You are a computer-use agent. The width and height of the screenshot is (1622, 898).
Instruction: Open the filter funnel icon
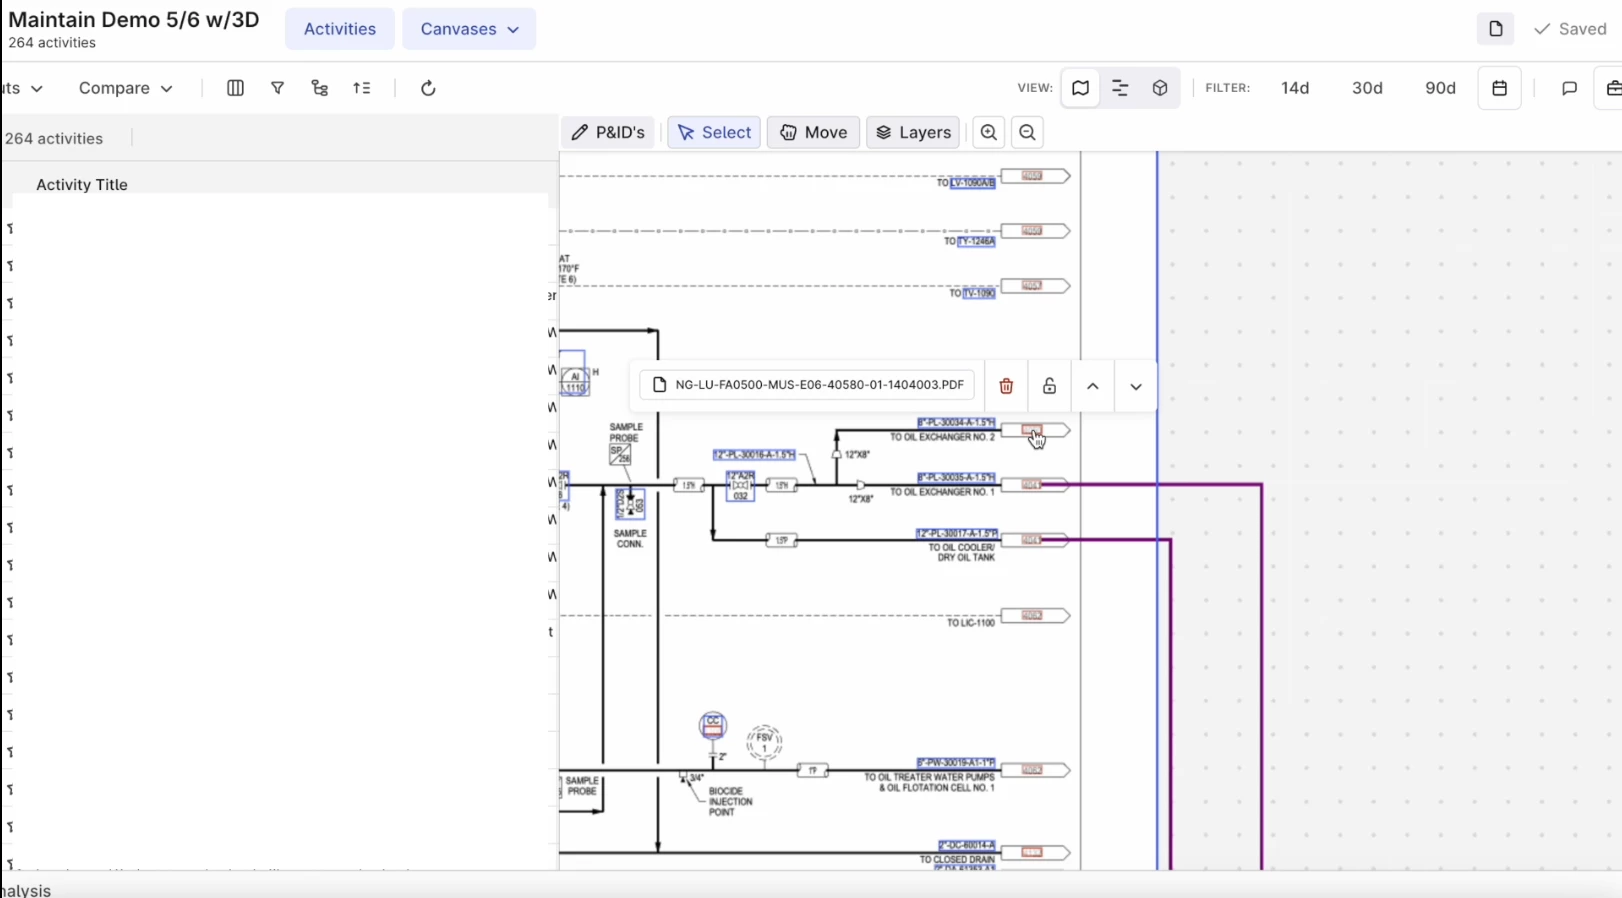(277, 88)
